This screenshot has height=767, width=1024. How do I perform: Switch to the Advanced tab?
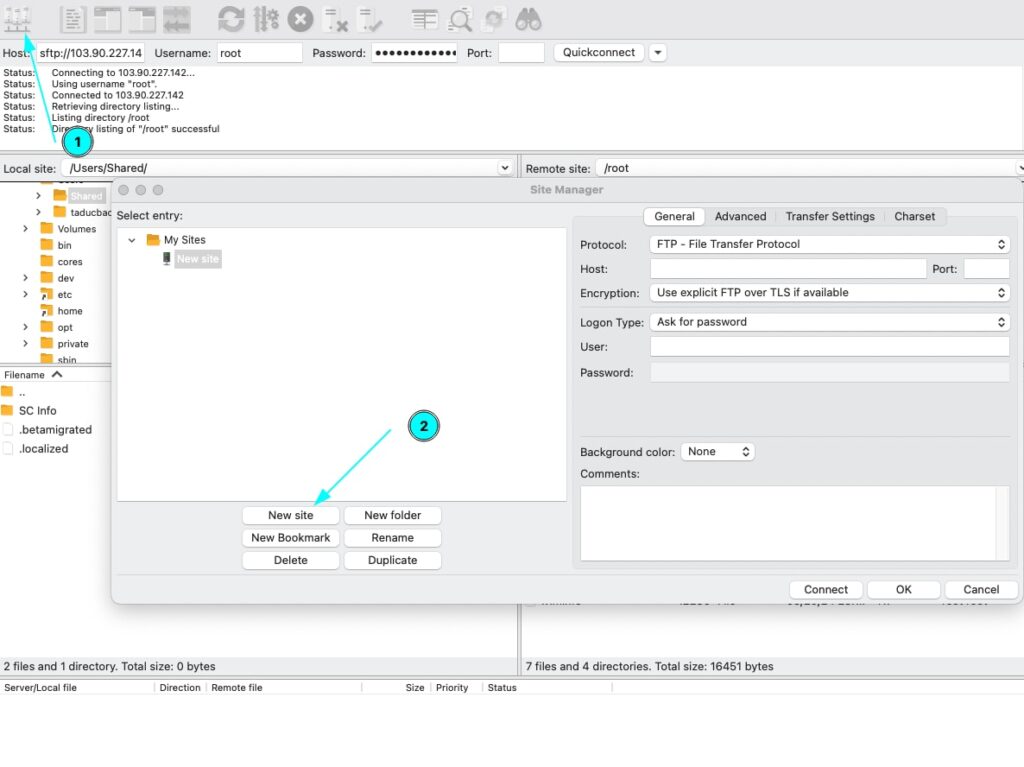740,216
